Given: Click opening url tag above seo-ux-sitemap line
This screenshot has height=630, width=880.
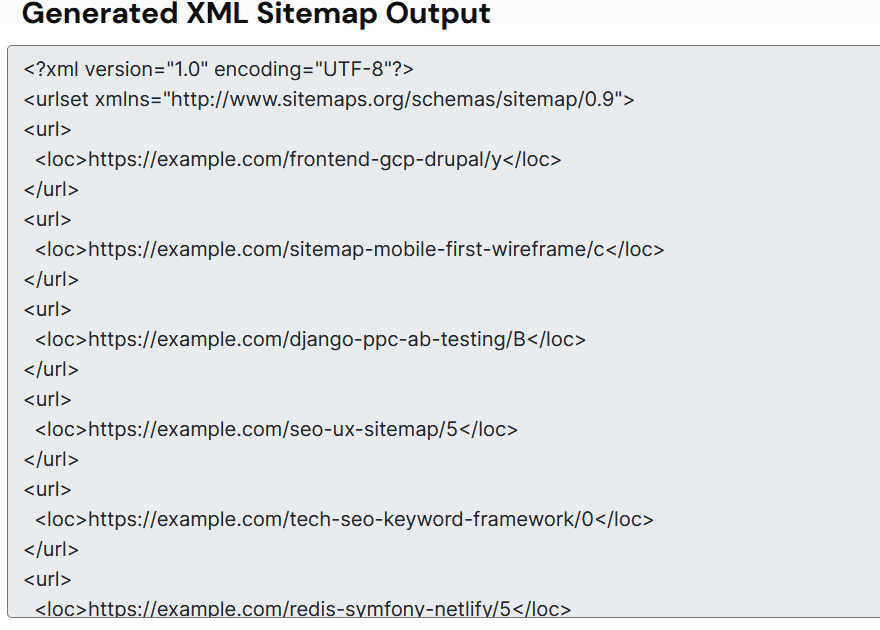Looking at the screenshot, I should tap(48, 399).
